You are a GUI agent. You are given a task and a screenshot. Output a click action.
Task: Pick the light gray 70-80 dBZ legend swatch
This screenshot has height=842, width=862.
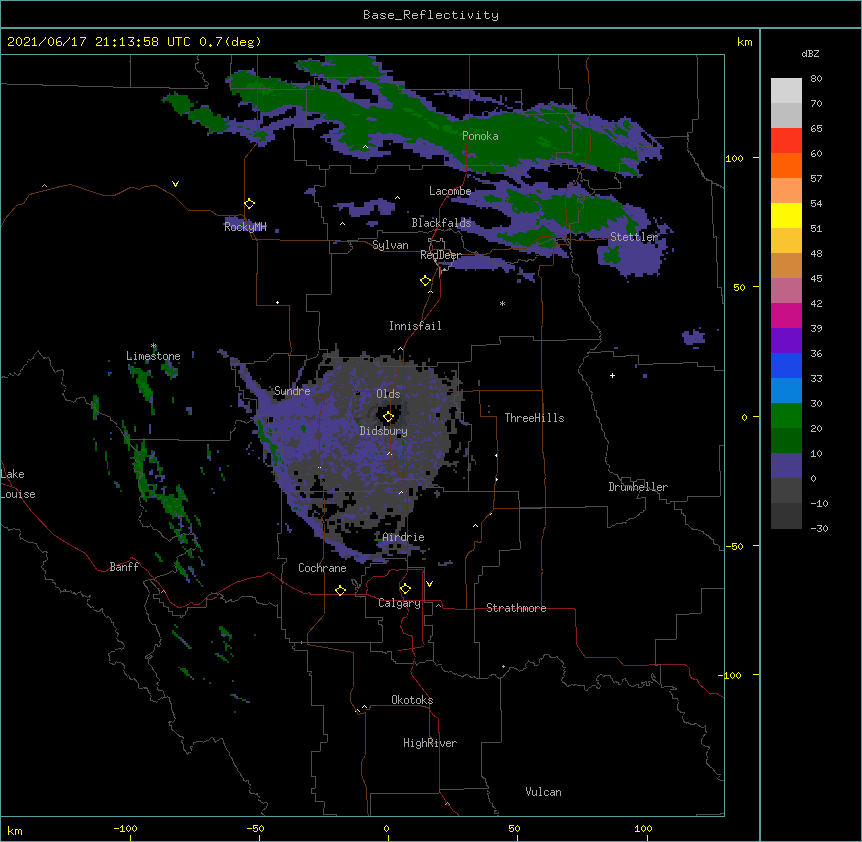click(x=786, y=91)
